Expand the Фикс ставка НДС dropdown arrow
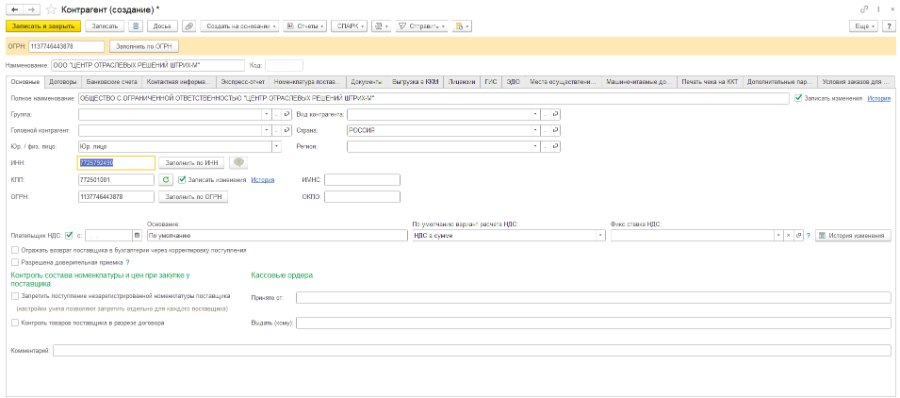This screenshot has width=900, height=398. tap(778, 235)
